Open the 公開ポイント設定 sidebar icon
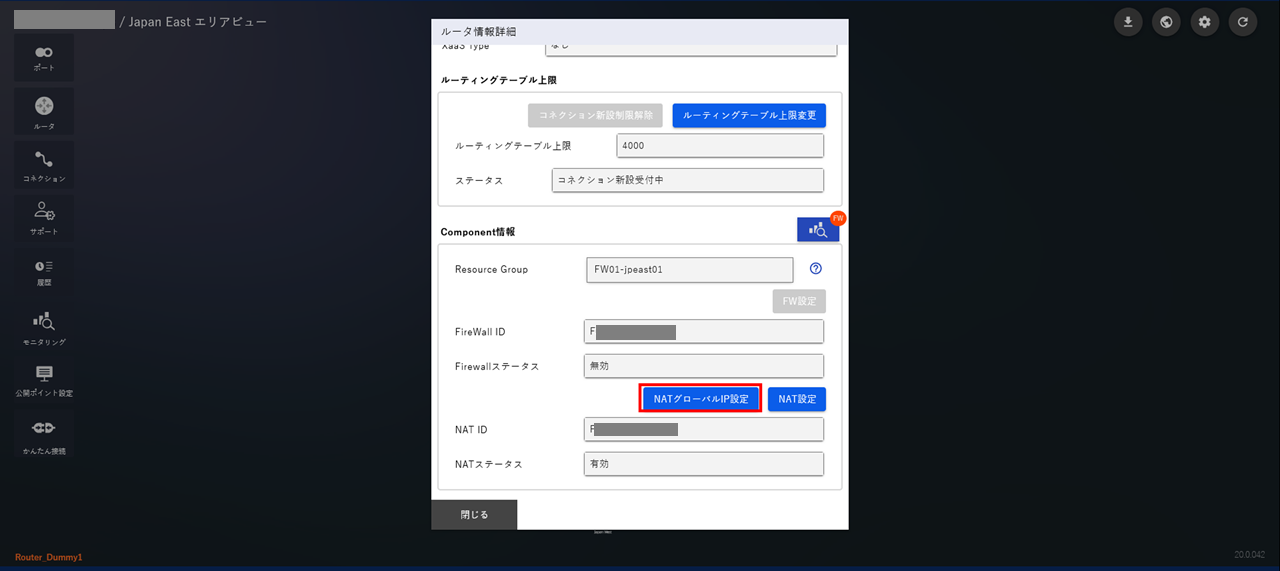Image resolution: width=1280 pixels, height=571 pixels. (x=44, y=380)
